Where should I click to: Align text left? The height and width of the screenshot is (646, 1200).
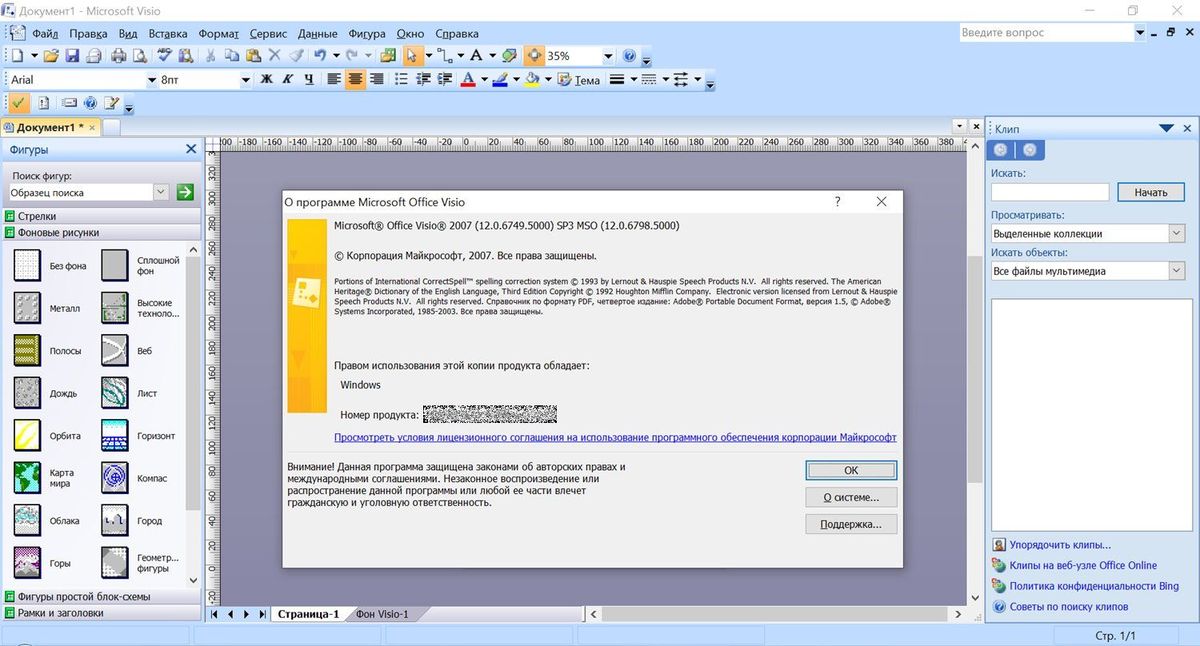[334, 79]
